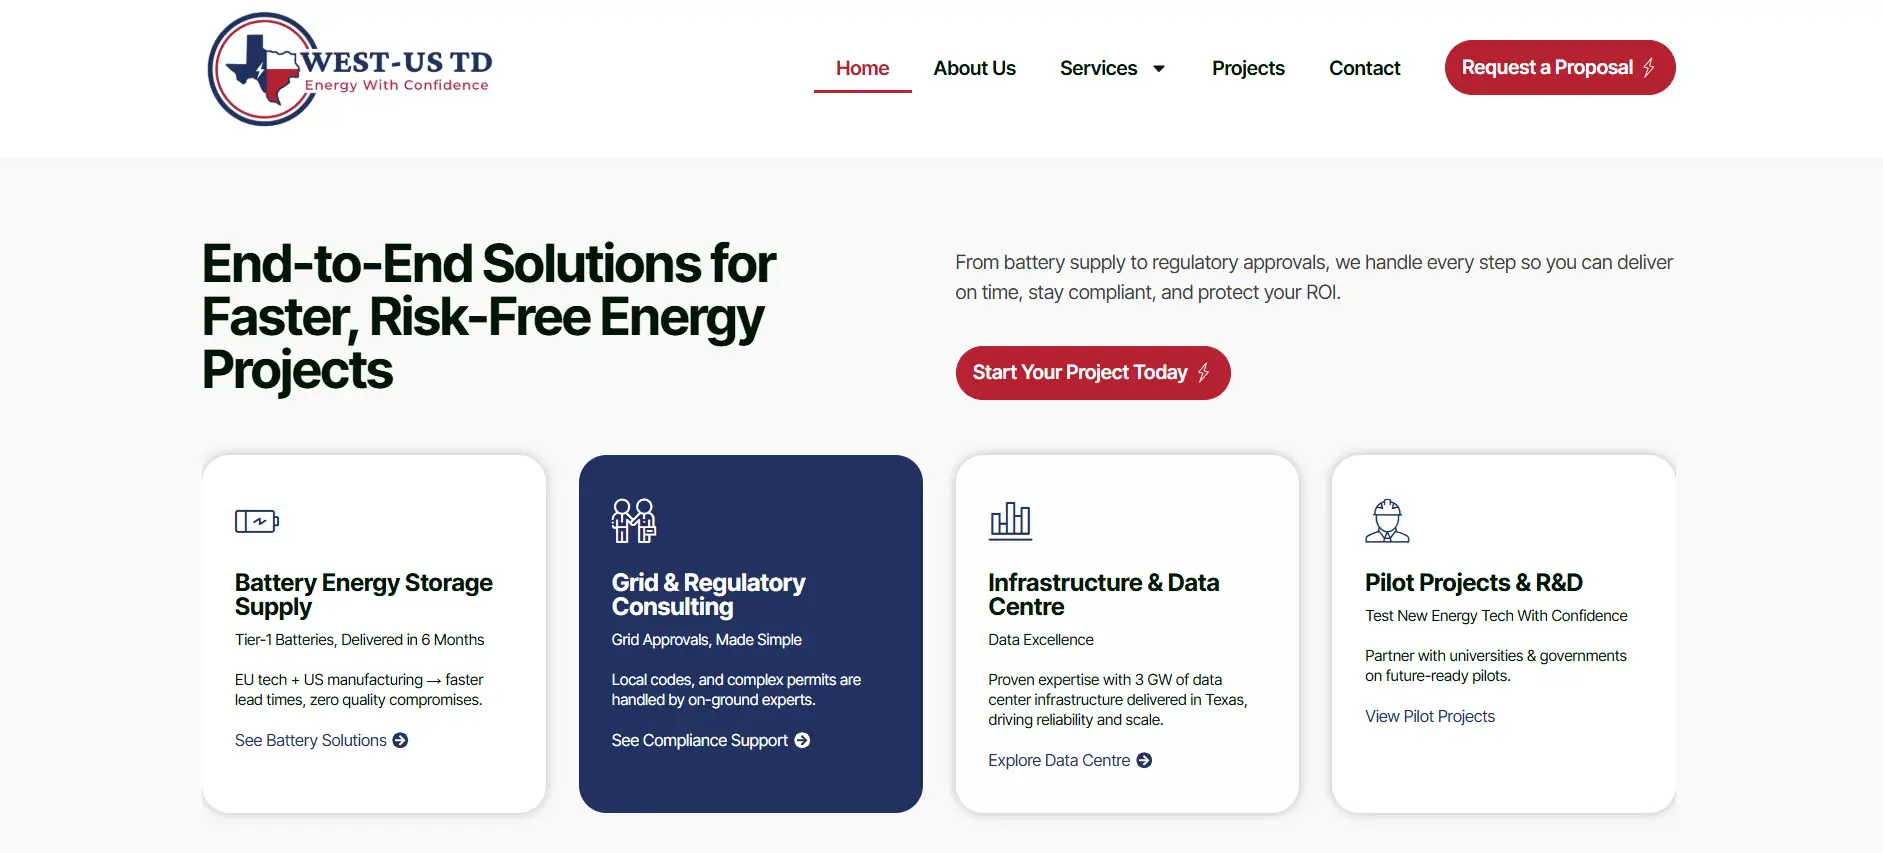Follow the View Pilot Projects link
This screenshot has height=853, width=1883.
[1429, 716]
